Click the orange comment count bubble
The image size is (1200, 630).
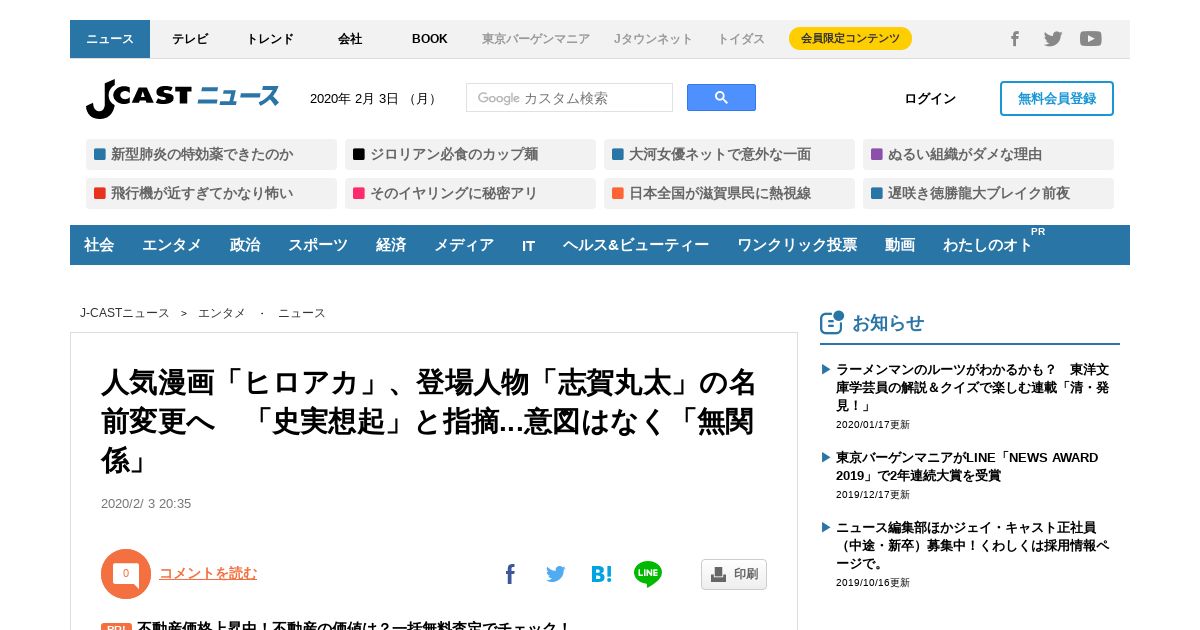click(x=126, y=574)
